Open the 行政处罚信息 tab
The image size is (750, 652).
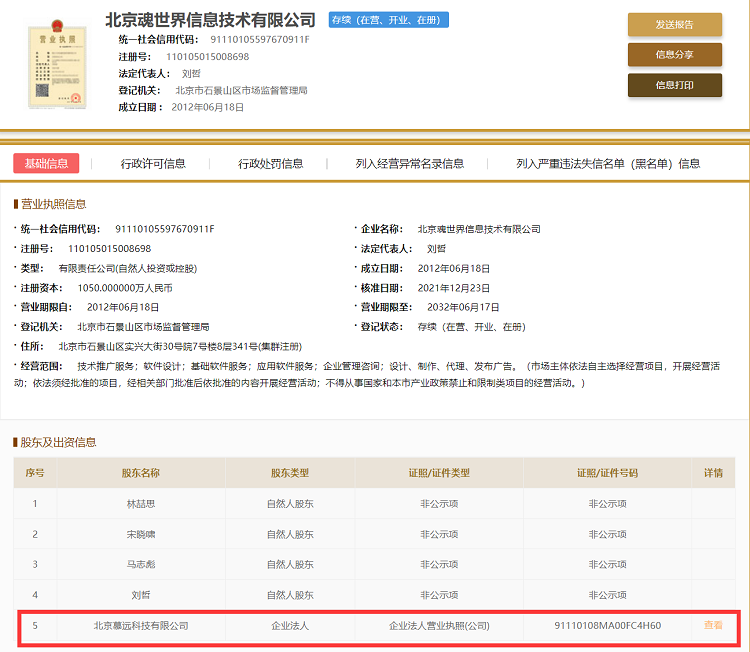(271, 164)
